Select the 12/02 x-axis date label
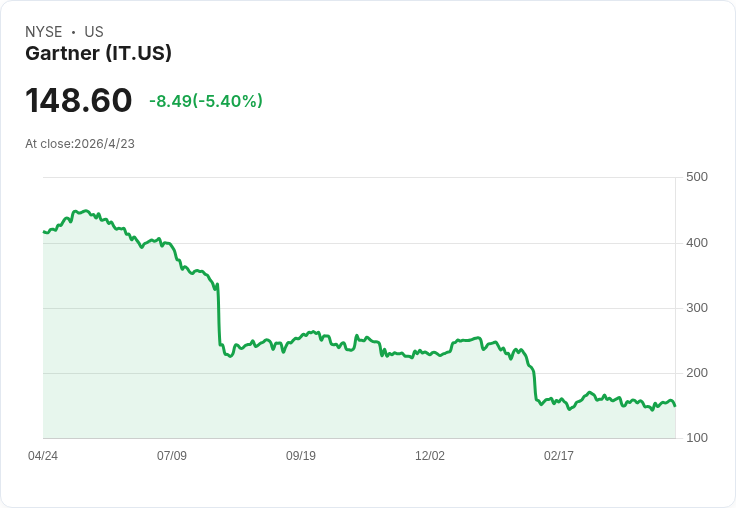The width and height of the screenshot is (736, 508). 430,456
